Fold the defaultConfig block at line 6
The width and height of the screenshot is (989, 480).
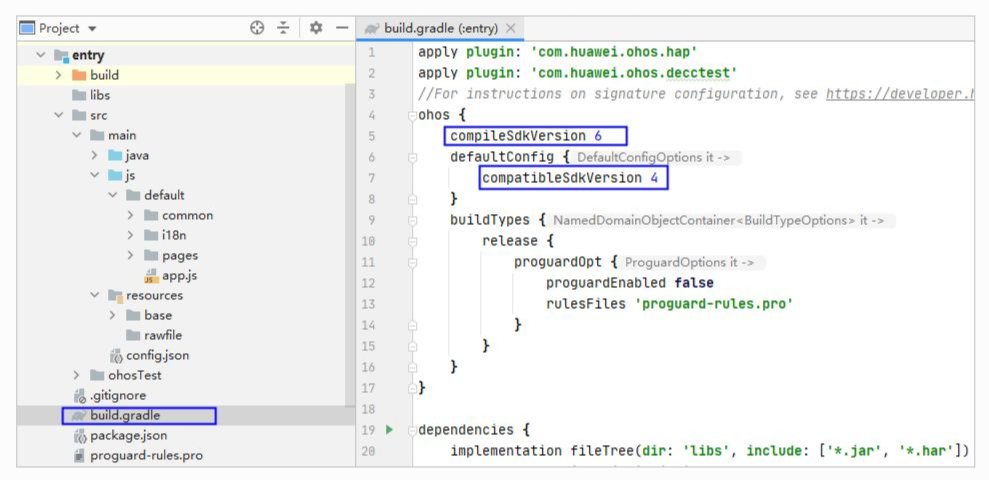tap(413, 157)
